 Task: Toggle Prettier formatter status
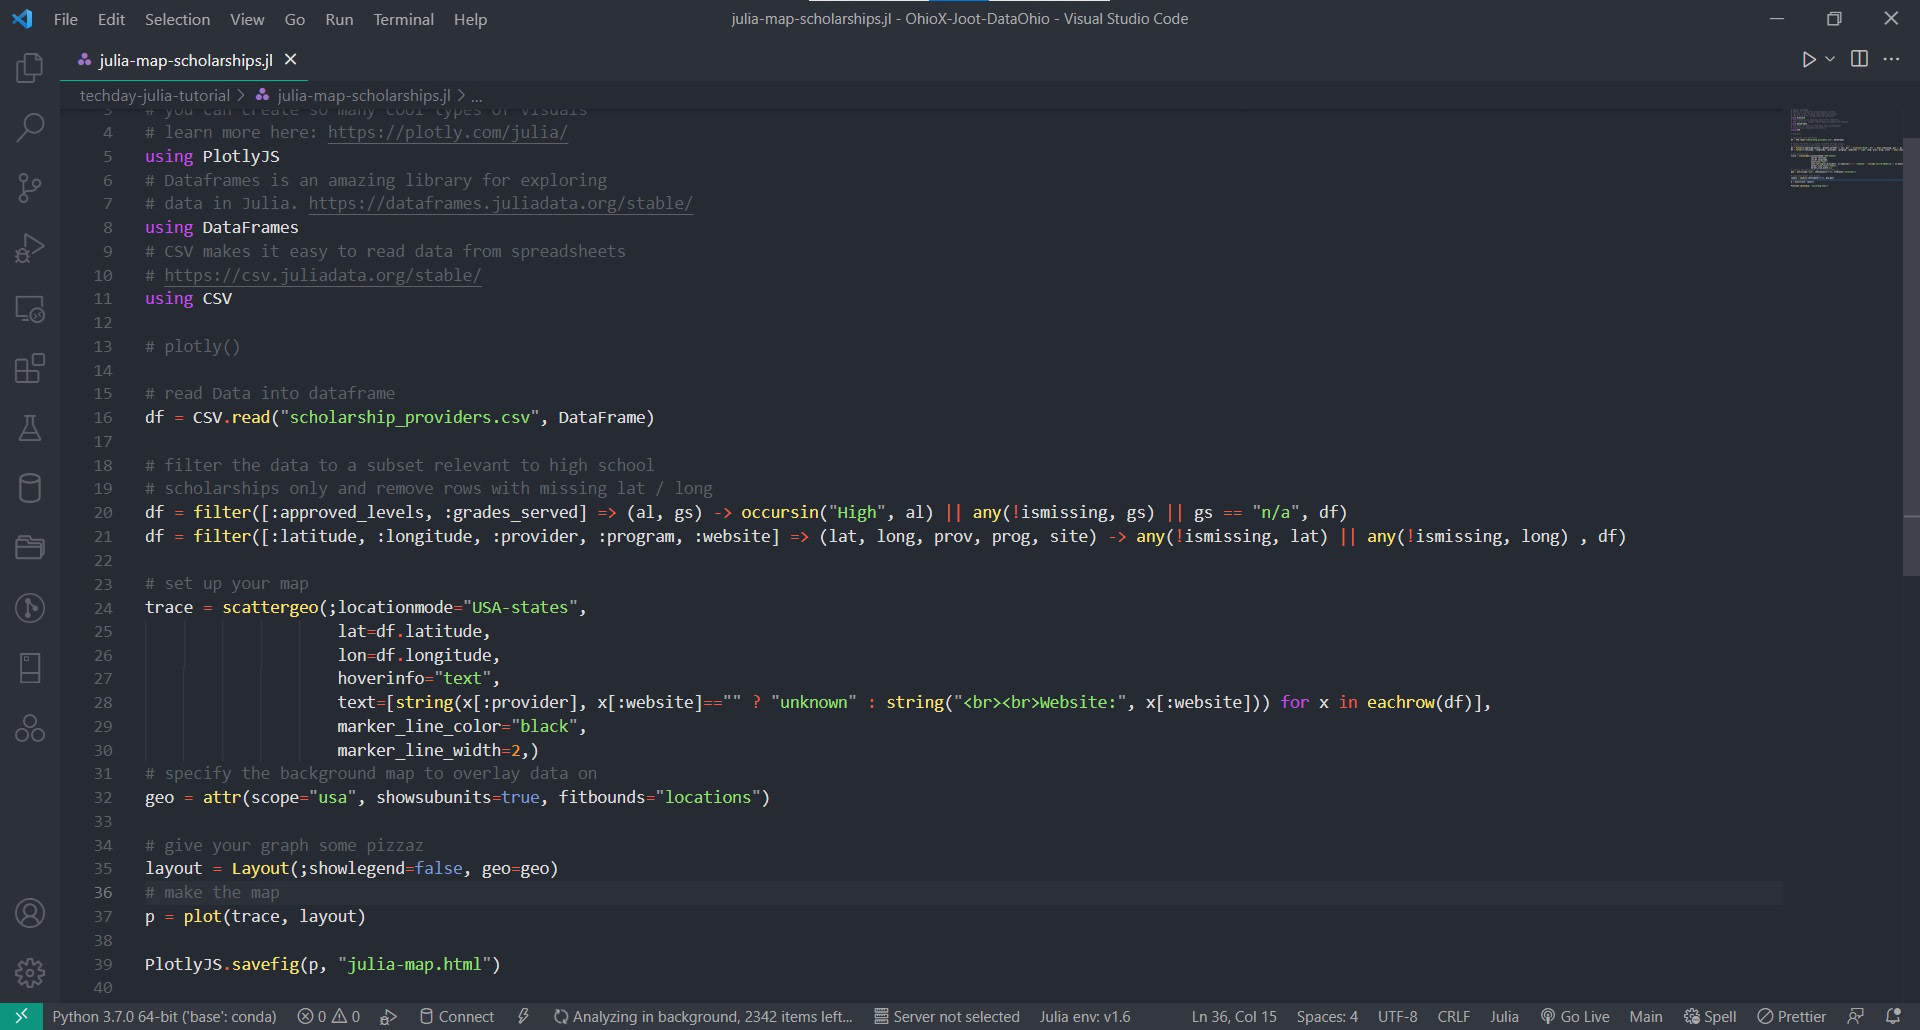tap(1792, 1016)
